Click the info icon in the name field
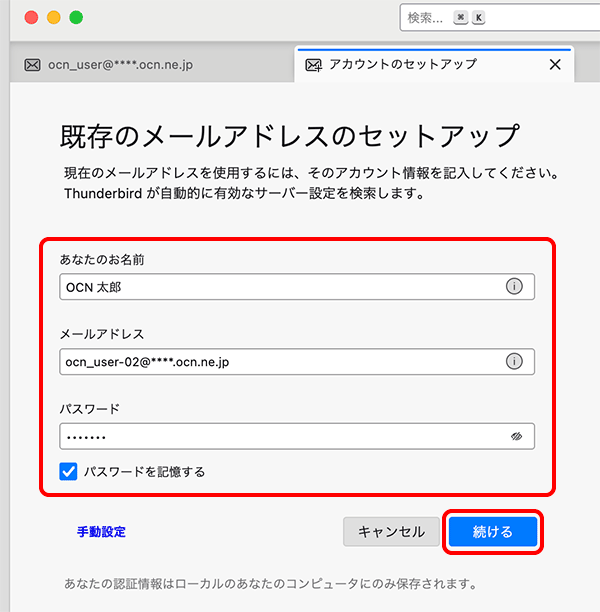The width and height of the screenshot is (600, 612). point(515,287)
